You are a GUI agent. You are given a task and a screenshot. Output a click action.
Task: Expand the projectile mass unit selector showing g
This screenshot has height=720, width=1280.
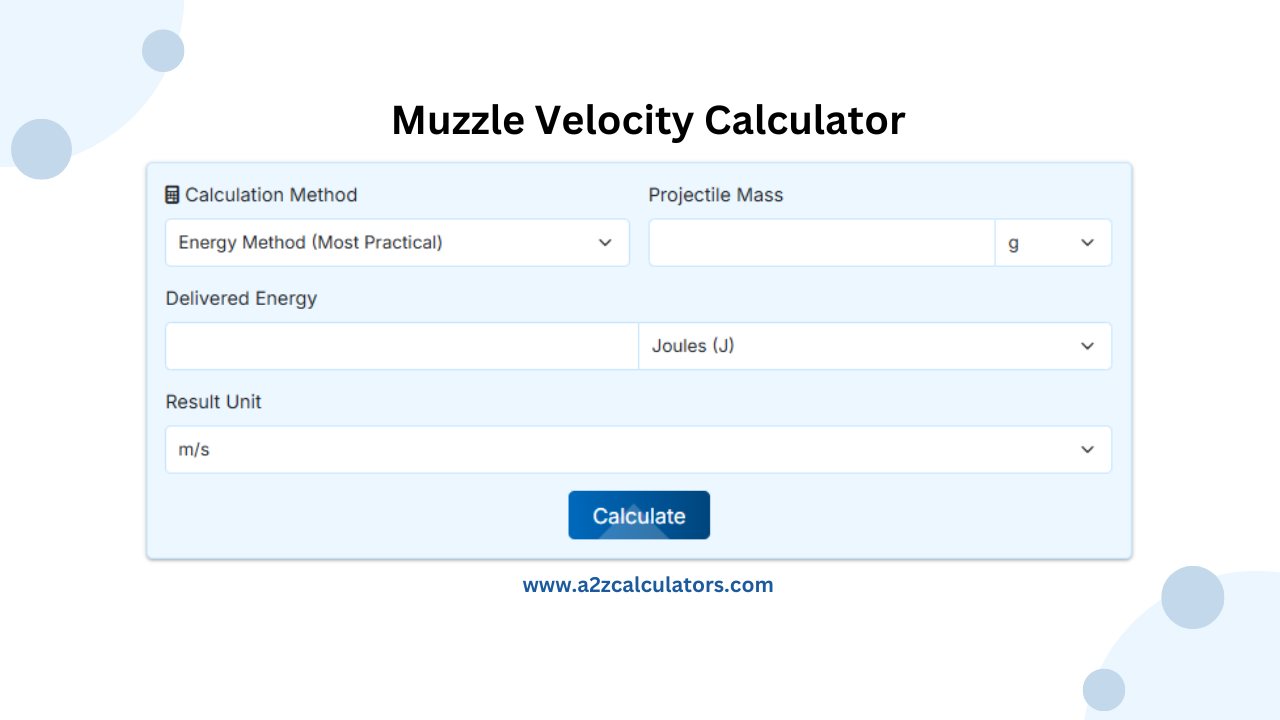1053,242
